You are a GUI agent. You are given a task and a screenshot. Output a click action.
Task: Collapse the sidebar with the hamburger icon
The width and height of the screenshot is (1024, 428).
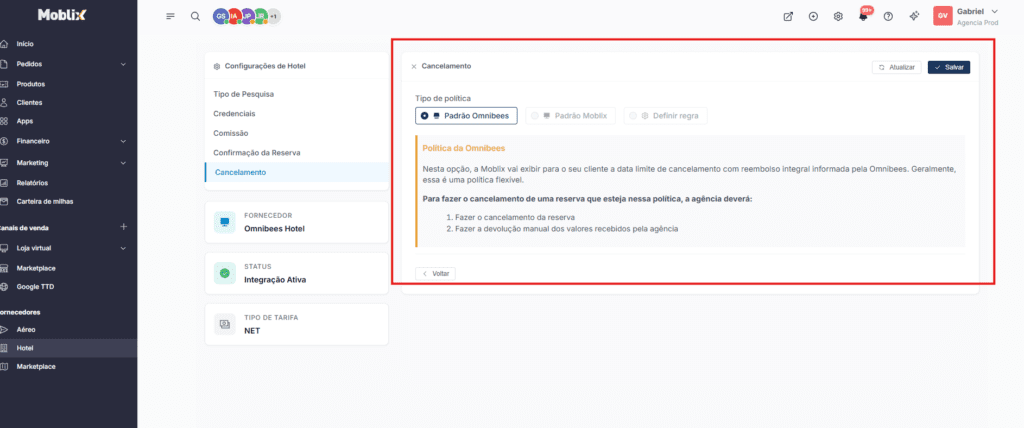pos(170,16)
